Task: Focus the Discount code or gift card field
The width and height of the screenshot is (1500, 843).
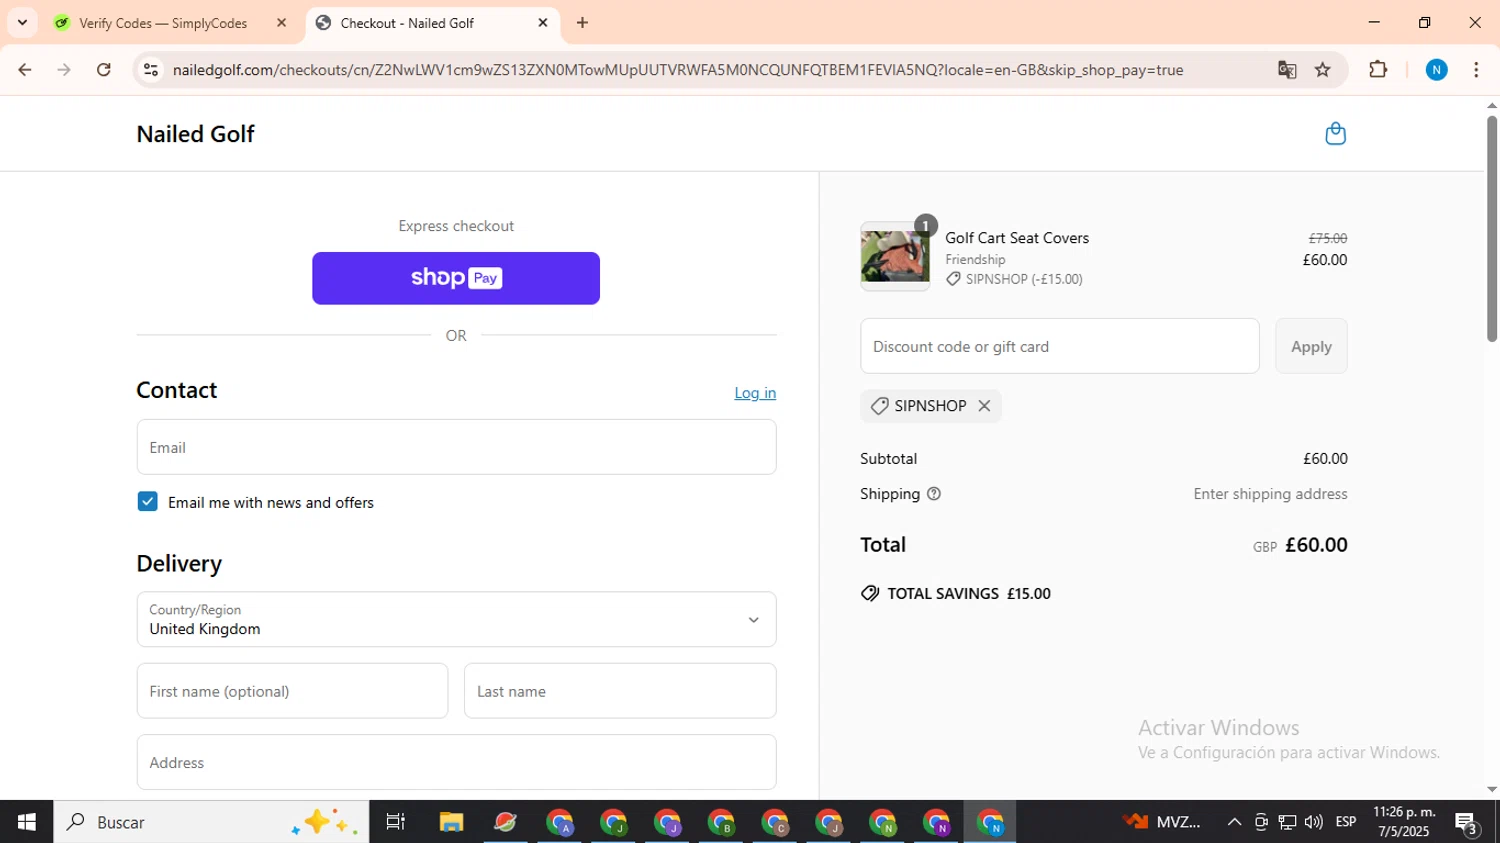Action: tap(1060, 346)
